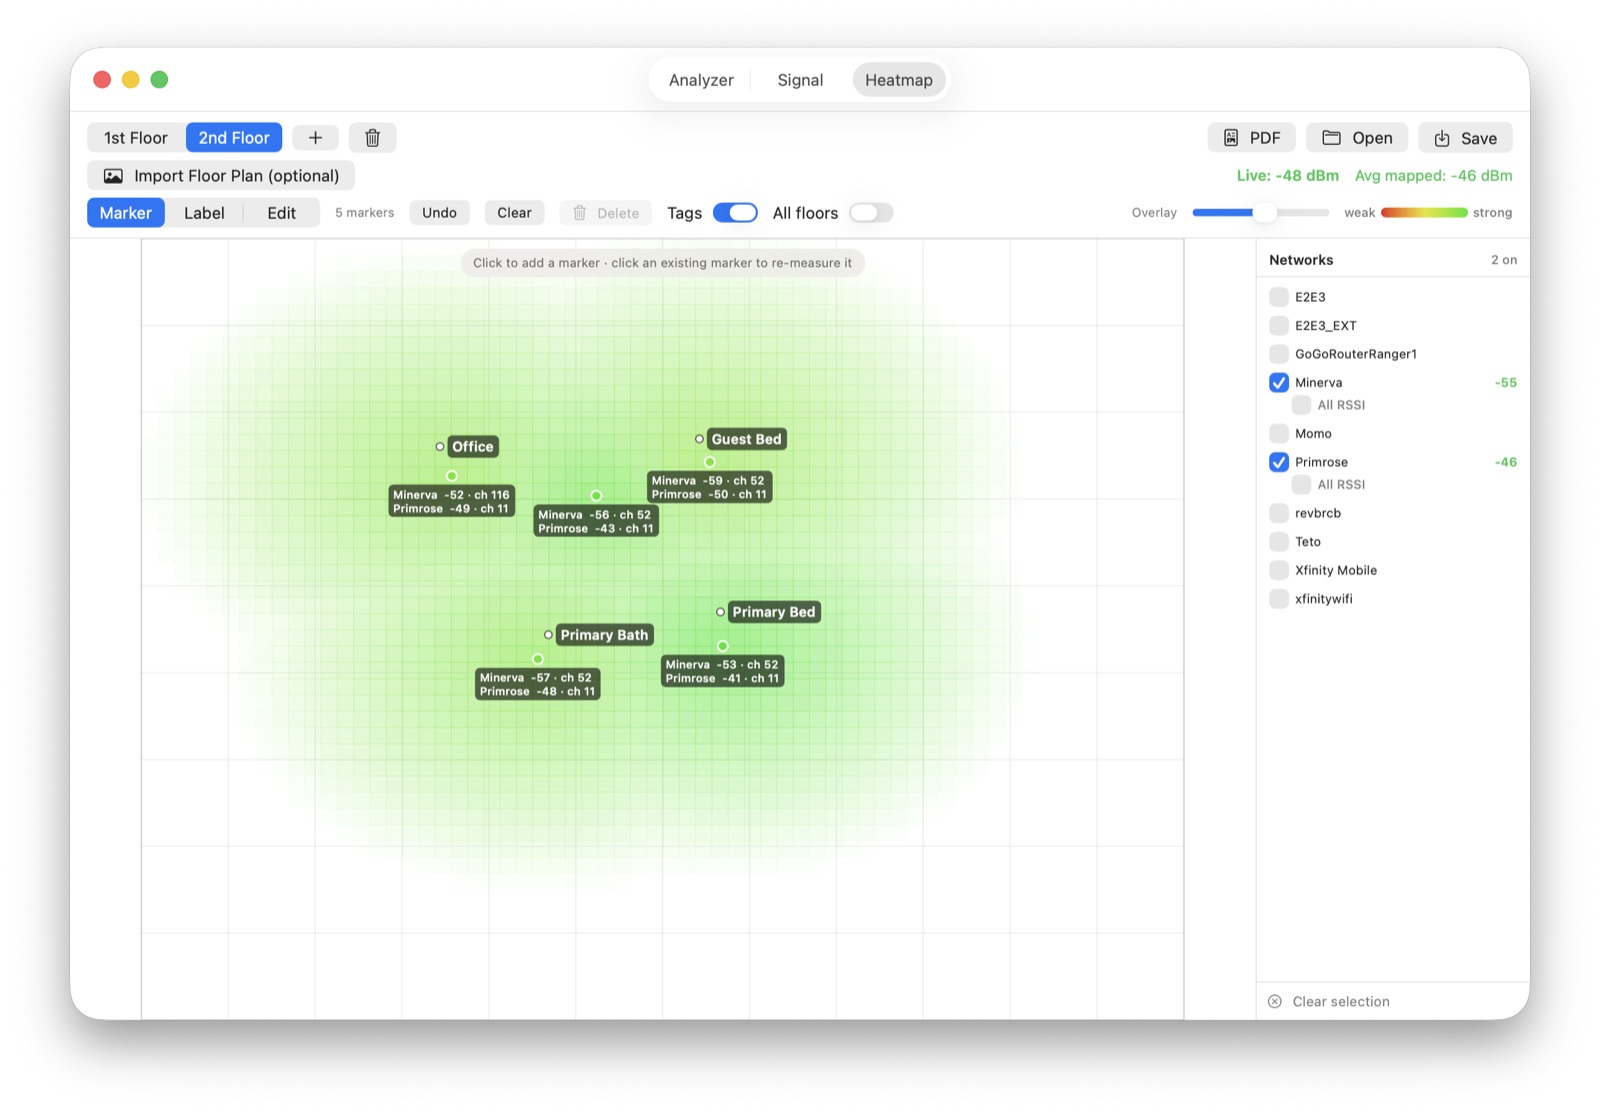
Task: Click the Clear markers button
Action: pyautogui.click(x=514, y=213)
